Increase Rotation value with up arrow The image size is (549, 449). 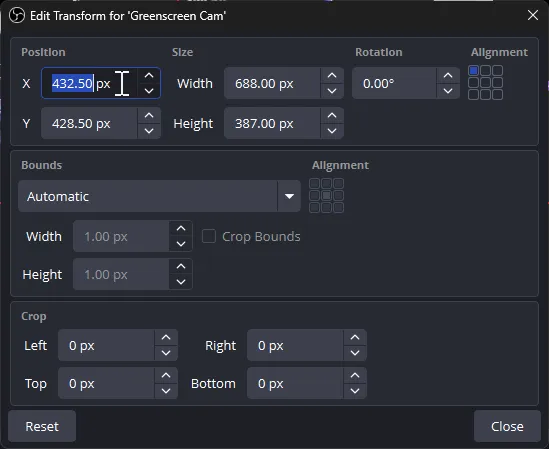448,75
